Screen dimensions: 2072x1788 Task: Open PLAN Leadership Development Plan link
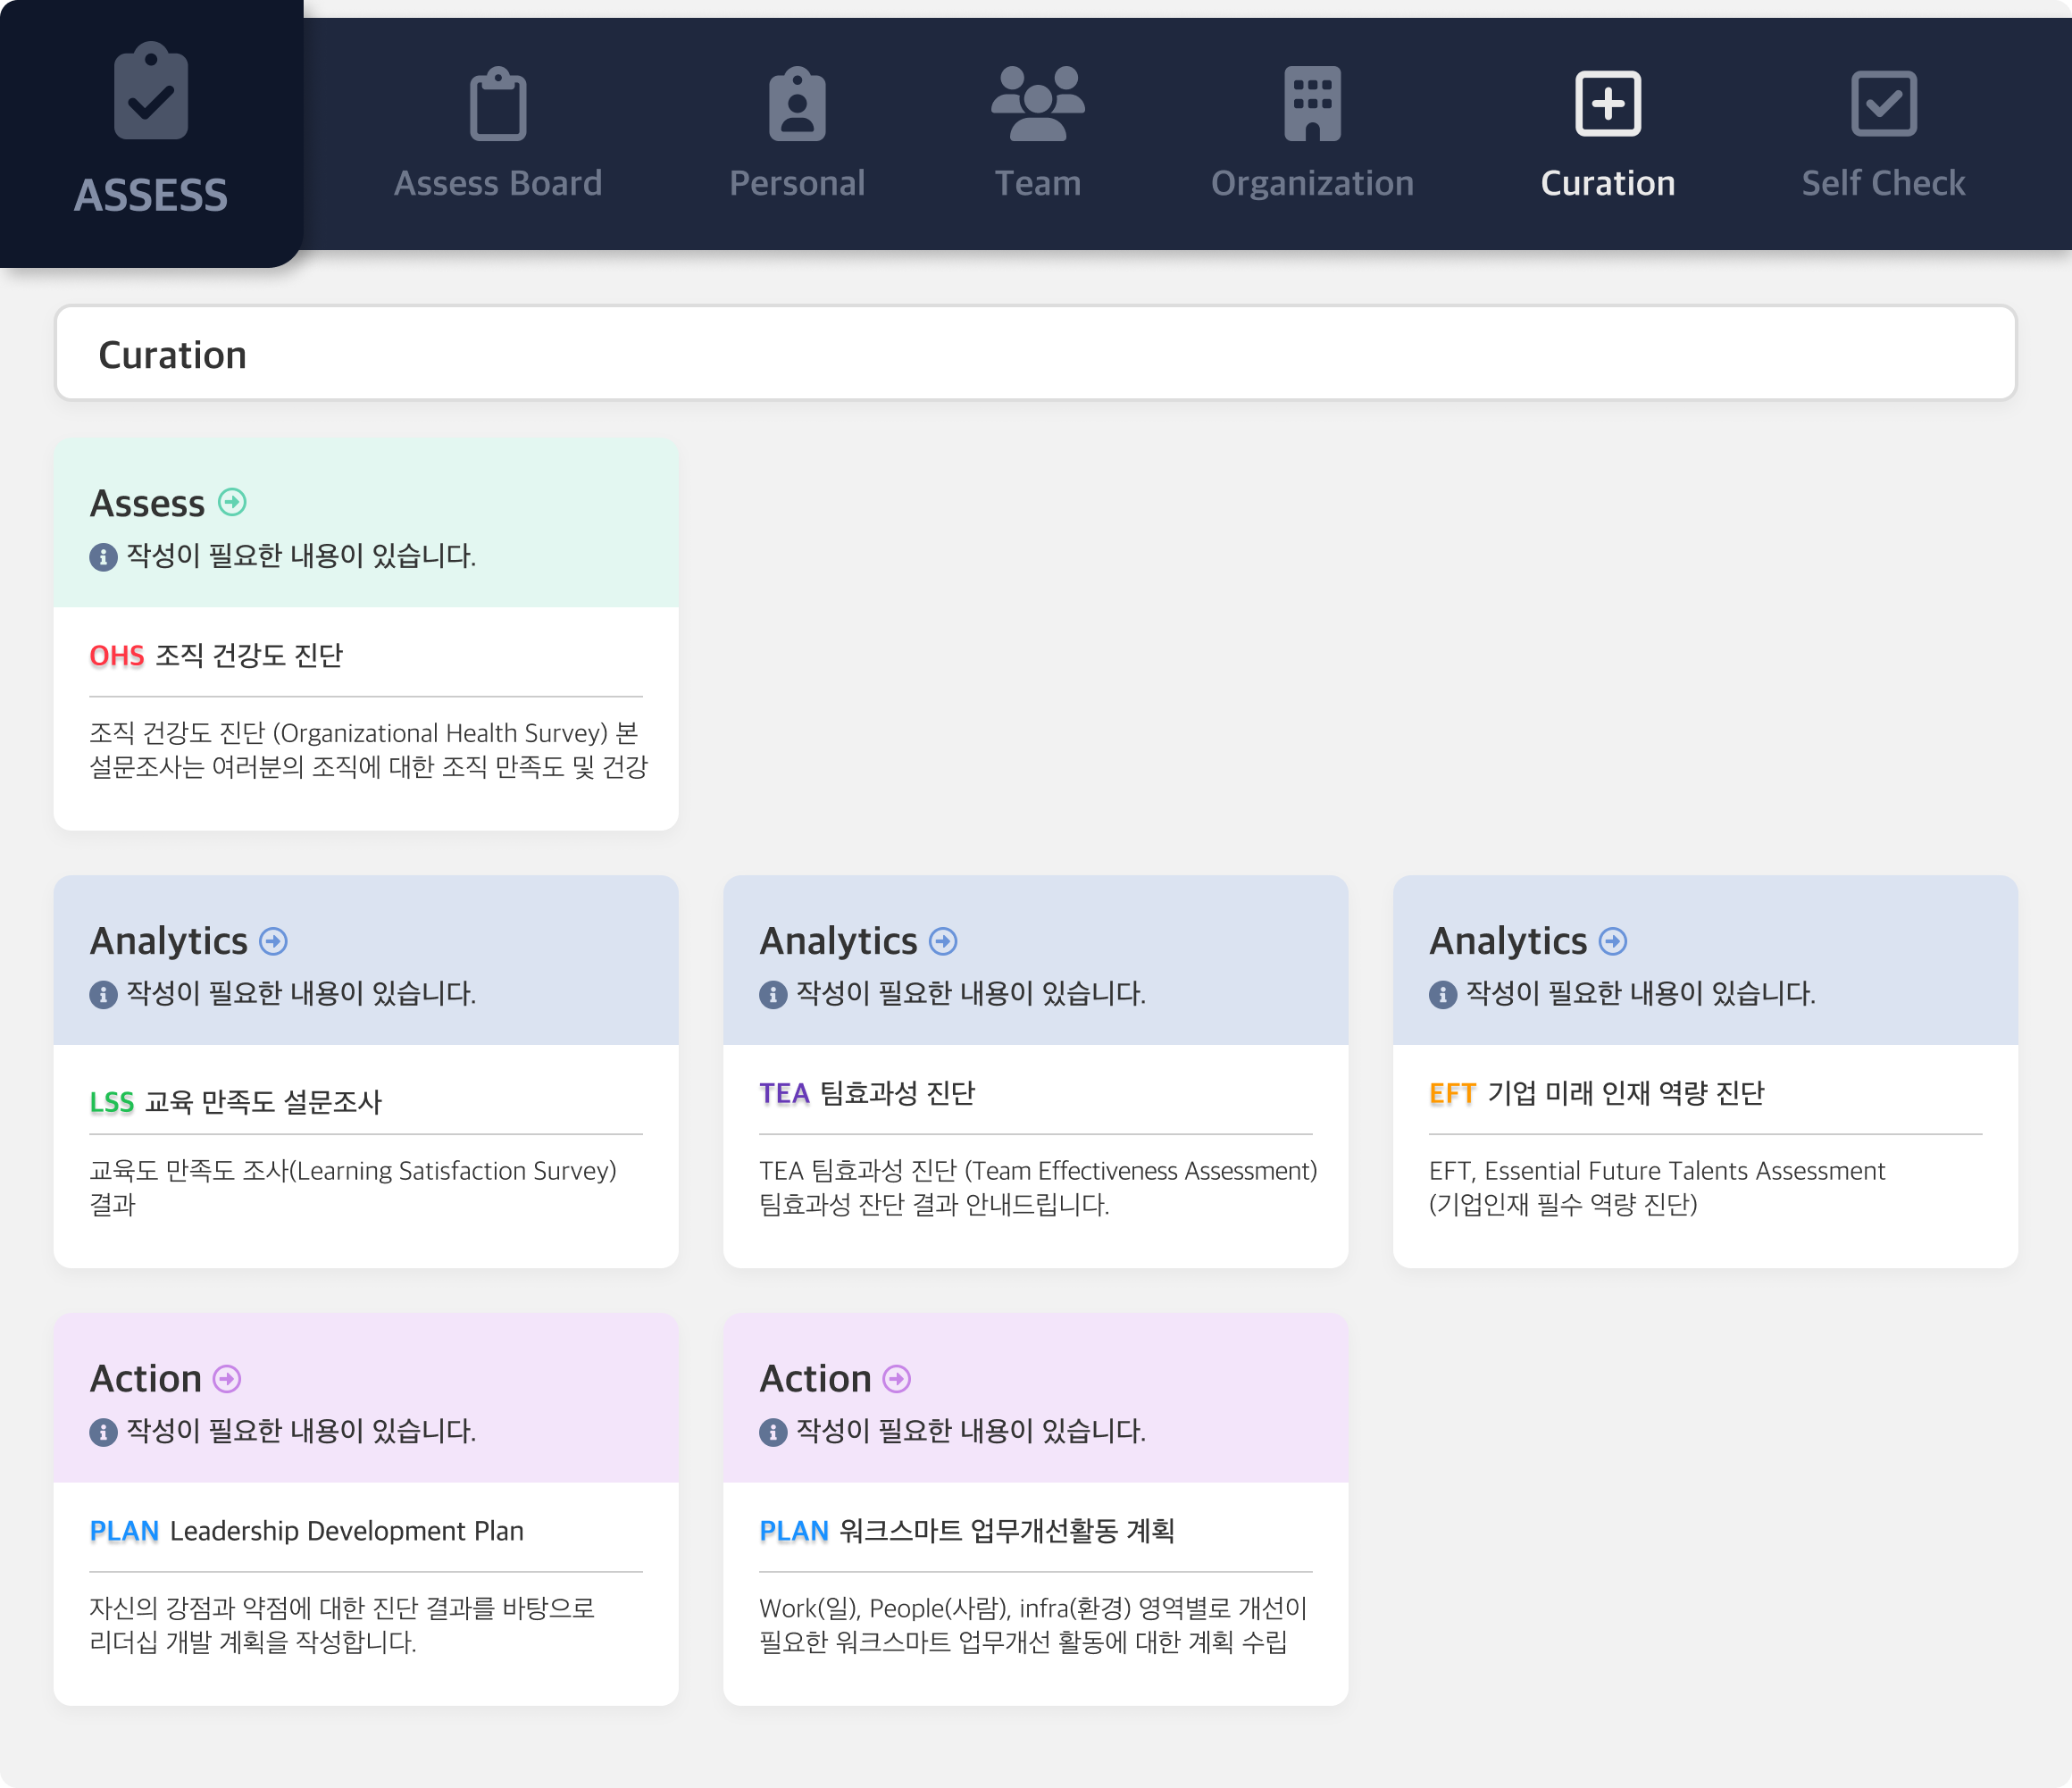coord(306,1531)
